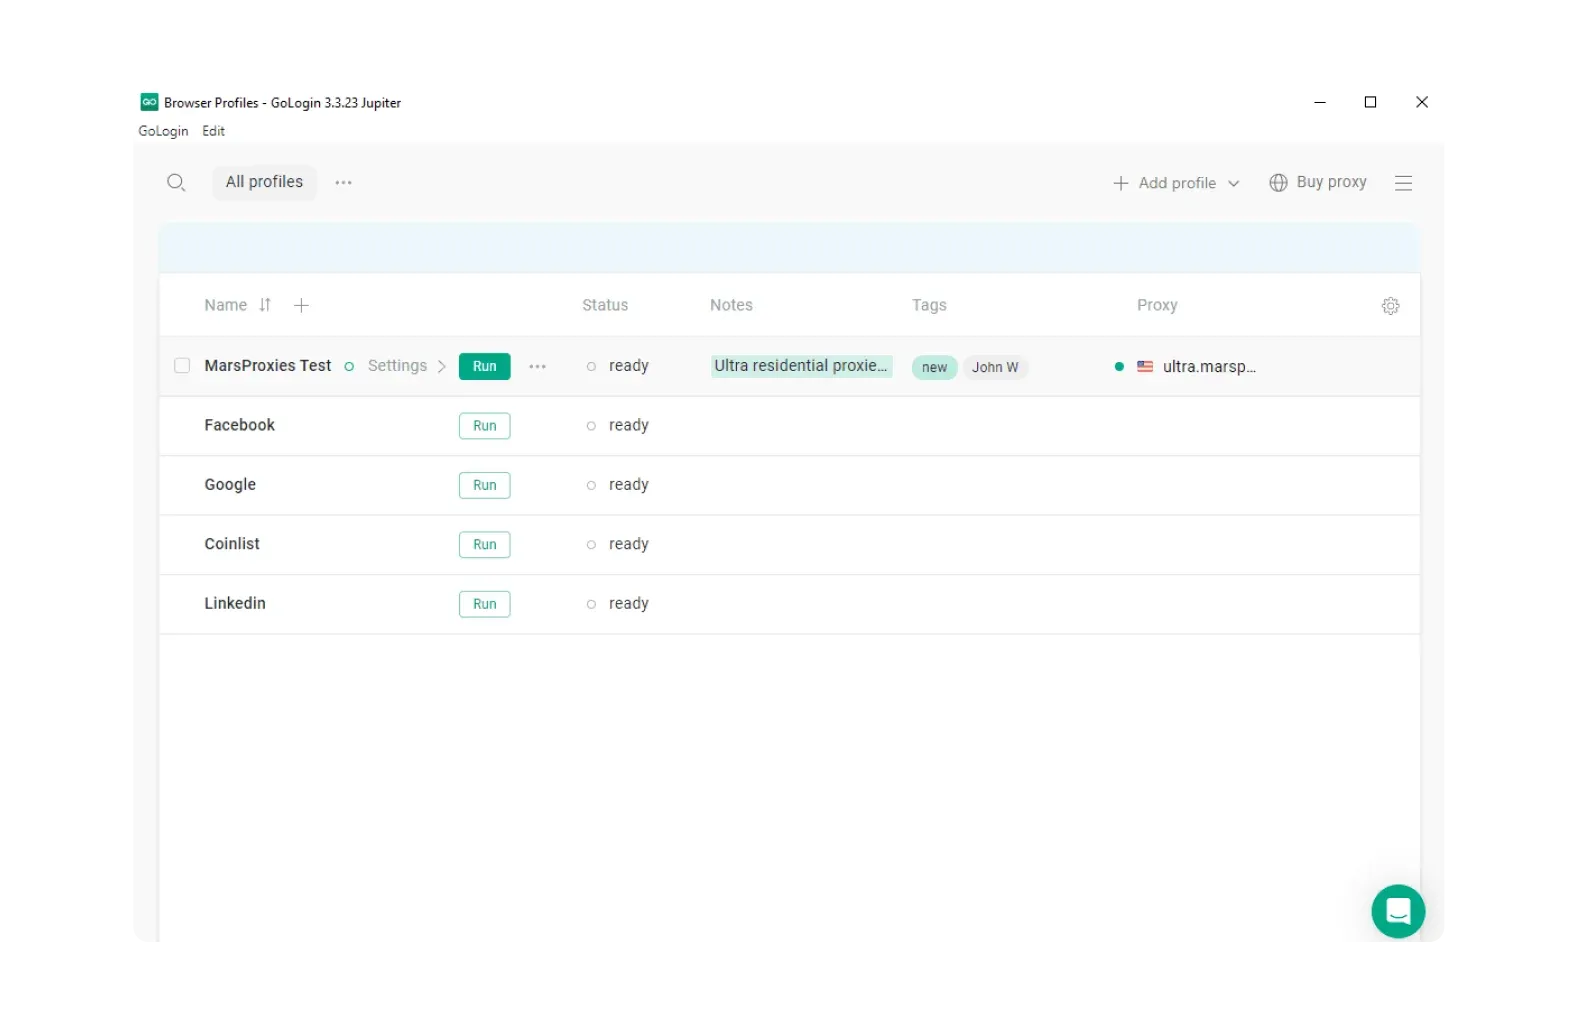Click ready status in MarsProxies Test row
The height and width of the screenshot is (1029, 1578).
[628, 367]
